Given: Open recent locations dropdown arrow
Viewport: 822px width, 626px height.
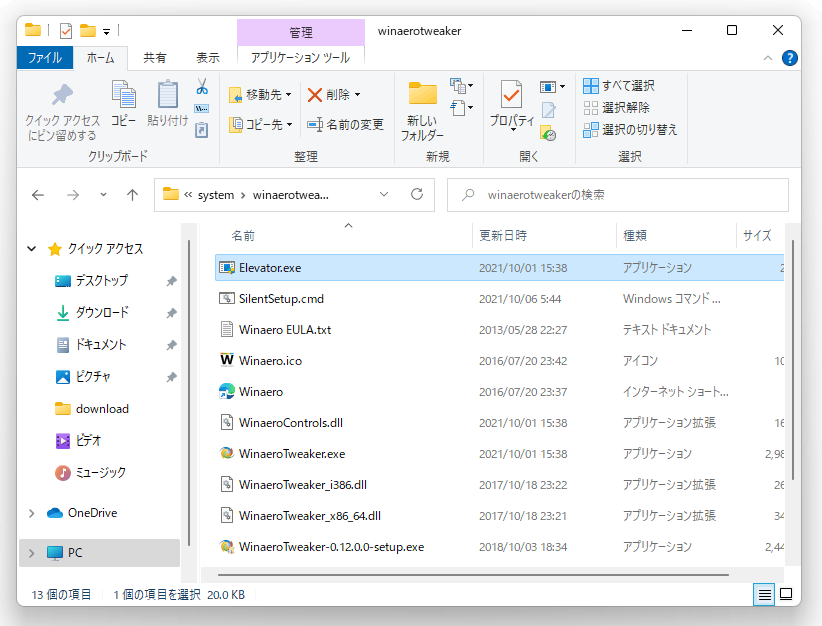Looking at the screenshot, I should click(x=103, y=195).
